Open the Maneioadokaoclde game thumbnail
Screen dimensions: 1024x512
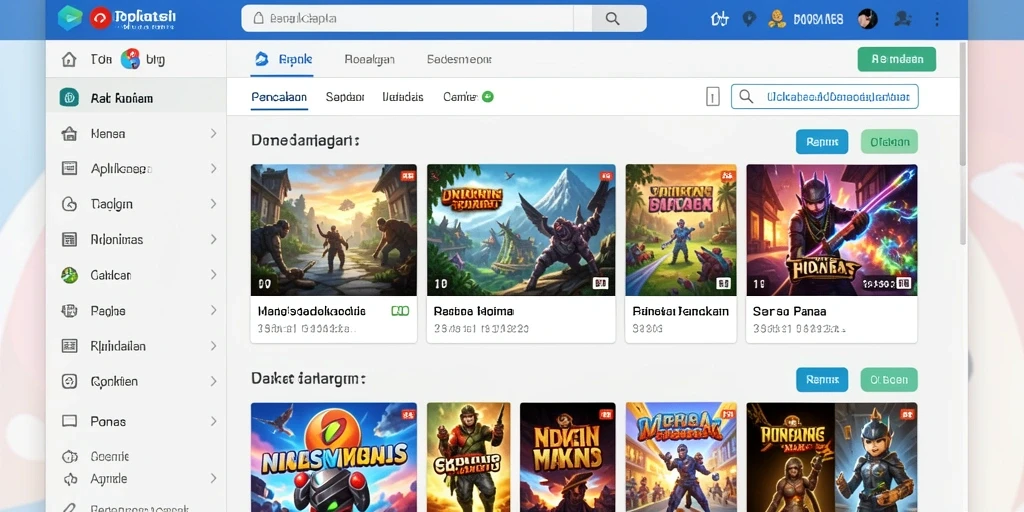point(334,230)
